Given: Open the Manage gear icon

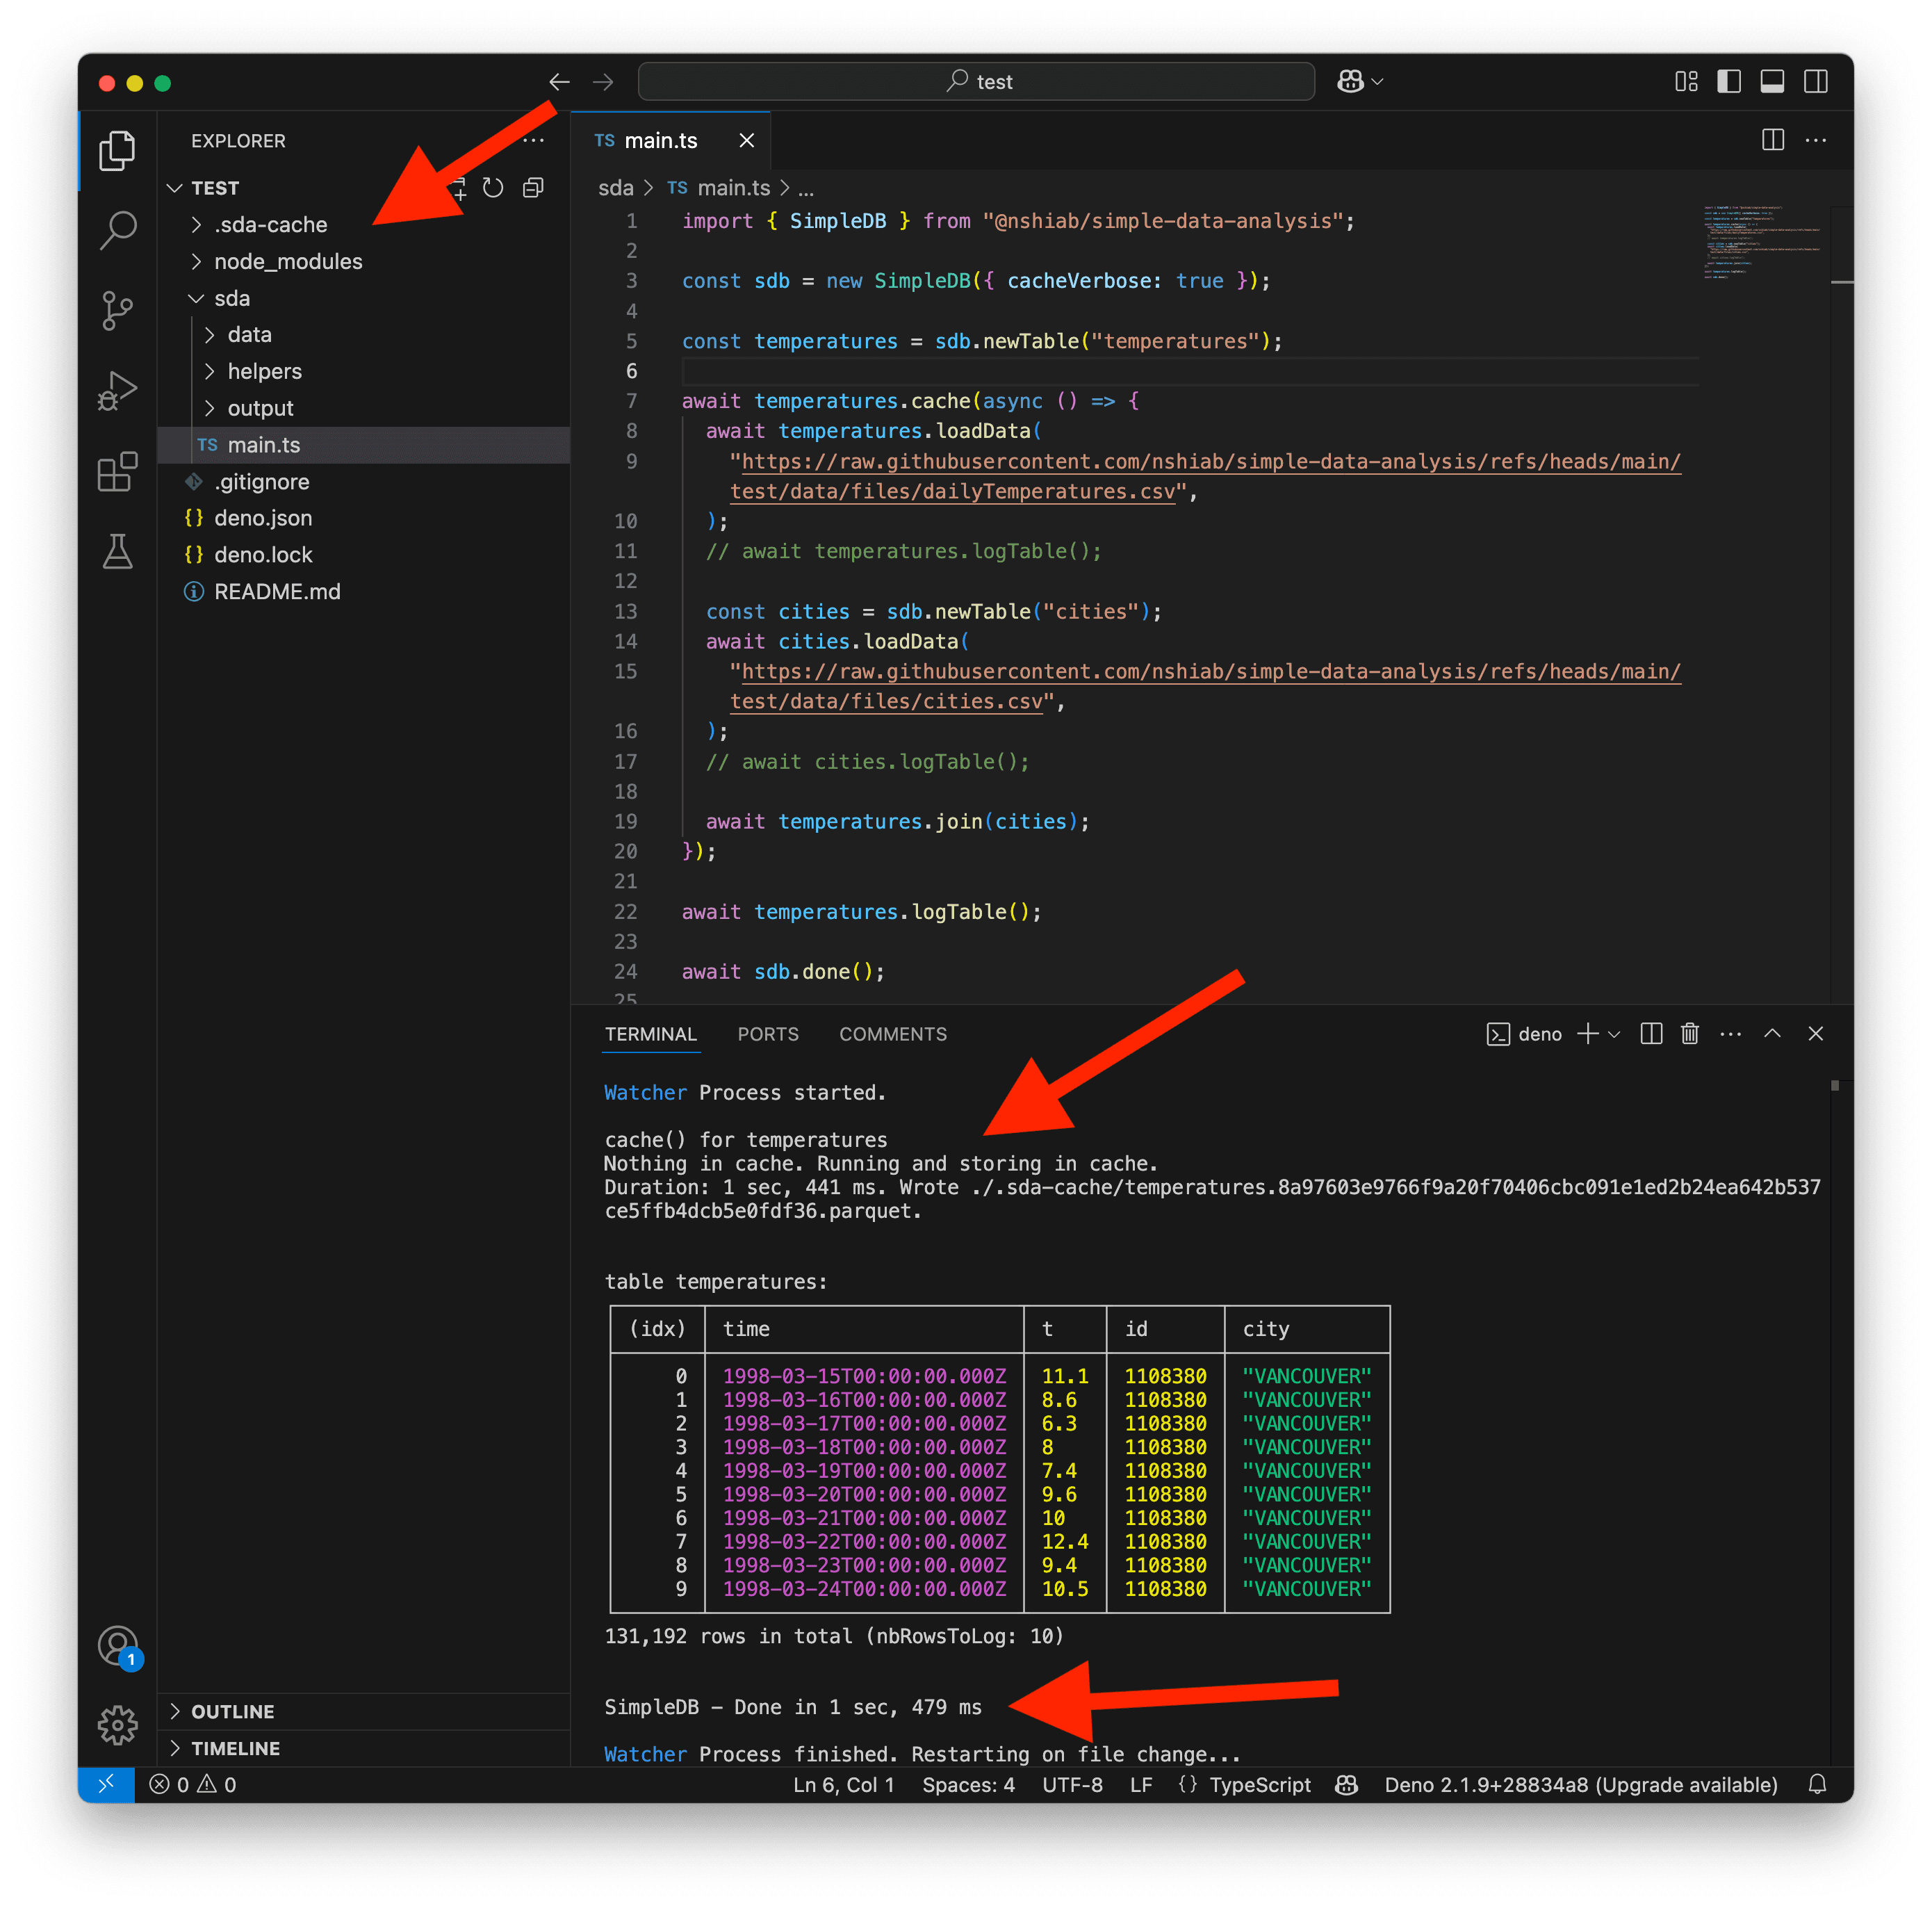Looking at the screenshot, I should click(117, 1725).
